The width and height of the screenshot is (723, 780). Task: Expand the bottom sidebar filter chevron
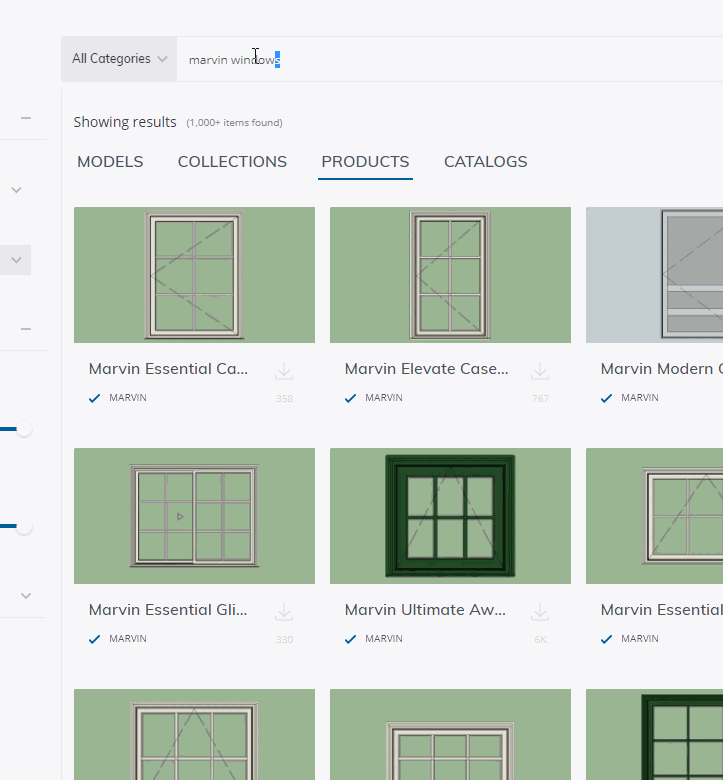point(26,595)
